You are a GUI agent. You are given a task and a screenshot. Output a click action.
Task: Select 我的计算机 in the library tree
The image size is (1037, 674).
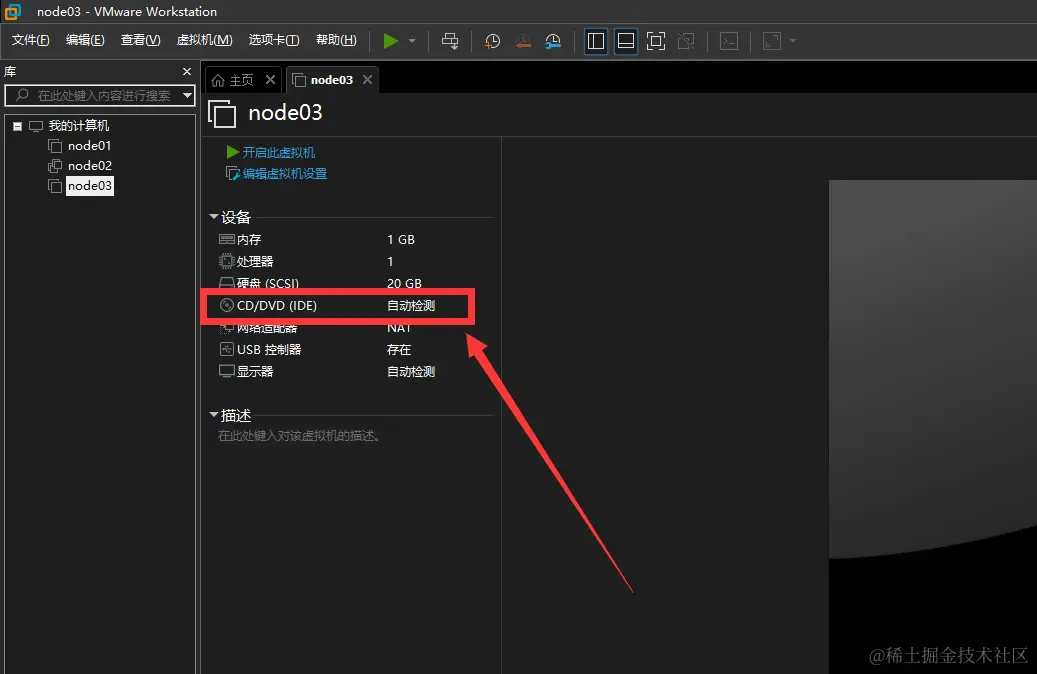pos(79,126)
